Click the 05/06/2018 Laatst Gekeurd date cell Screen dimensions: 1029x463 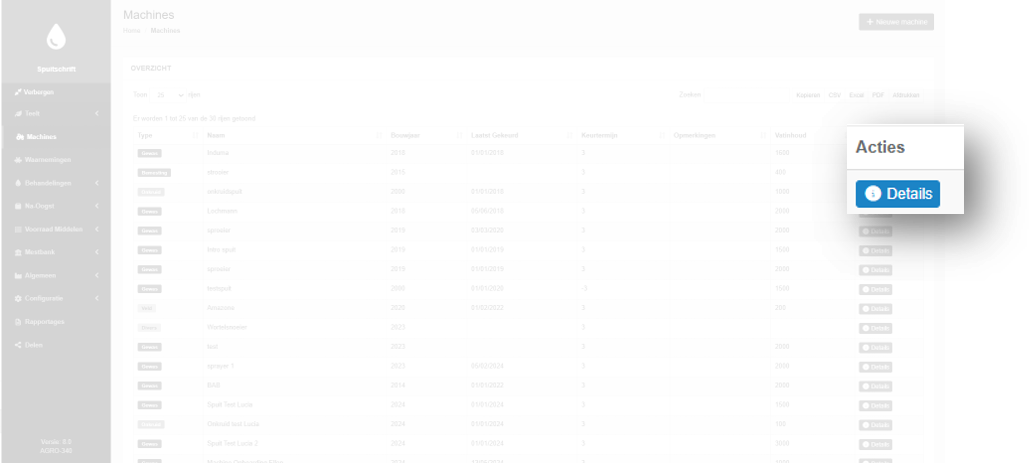coord(486,211)
